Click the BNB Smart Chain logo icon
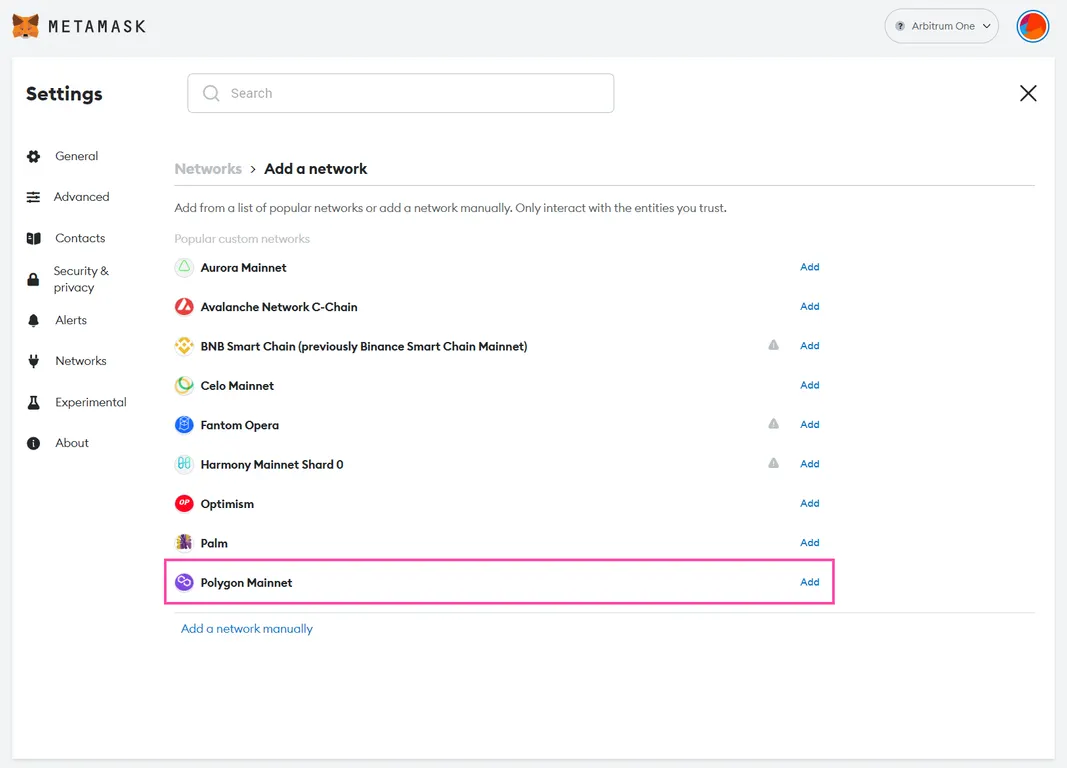 [184, 346]
